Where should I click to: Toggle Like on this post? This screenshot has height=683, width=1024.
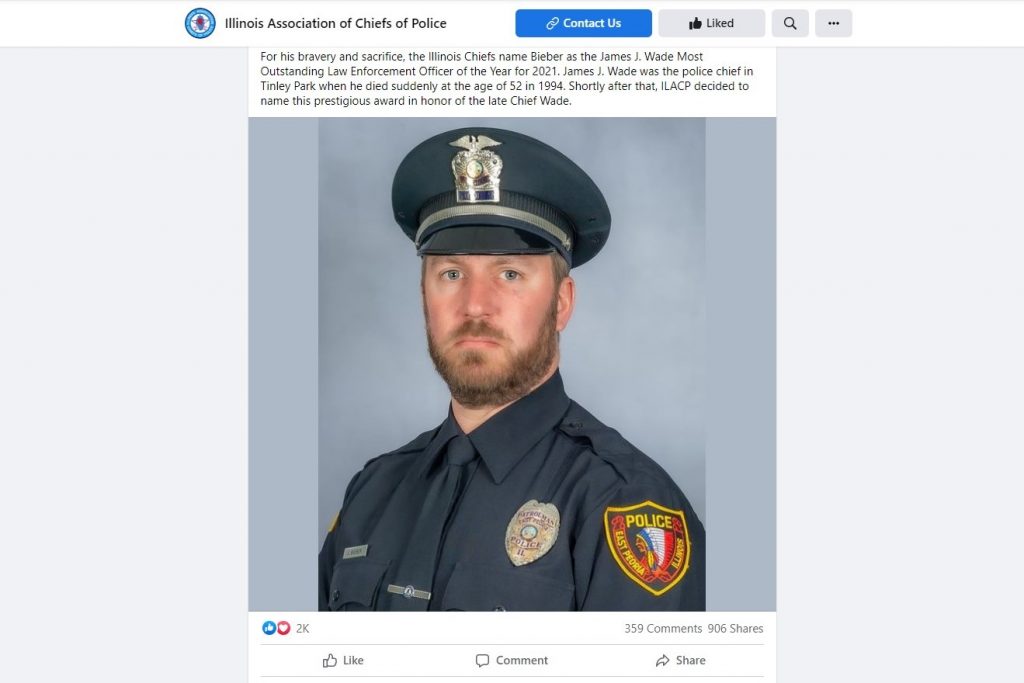click(343, 660)
